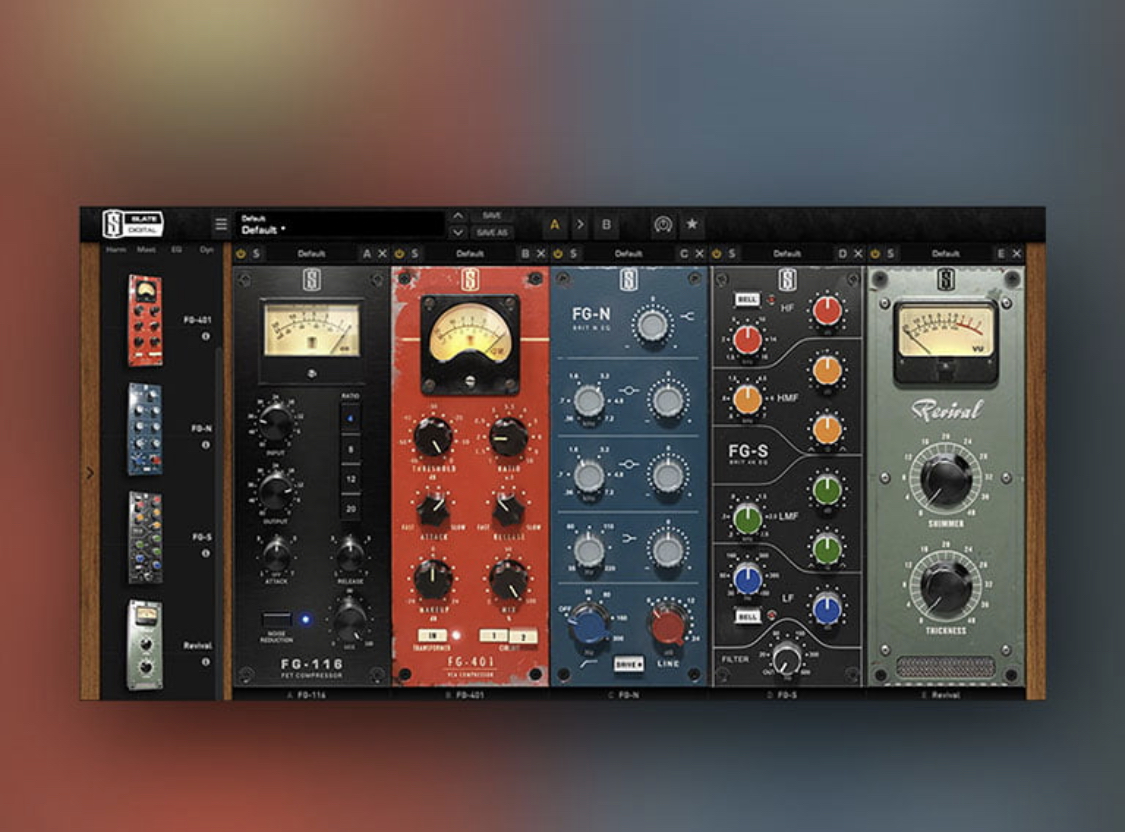Open main preset selector showing Default
Image resolution: width=1125 pixels, height=832 pixels.
(x=340, y=224)
